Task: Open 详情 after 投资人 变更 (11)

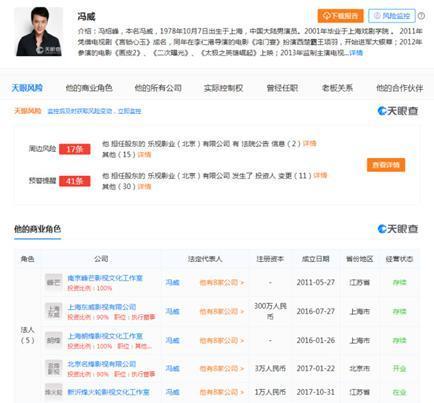Action: click(x=320, y=175)
